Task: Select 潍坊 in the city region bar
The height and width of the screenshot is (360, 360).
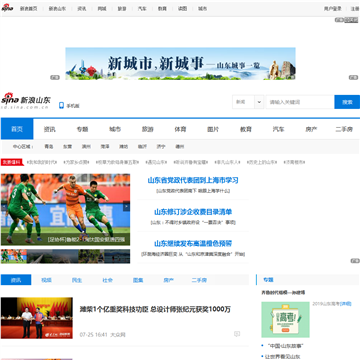Action: 124,146
